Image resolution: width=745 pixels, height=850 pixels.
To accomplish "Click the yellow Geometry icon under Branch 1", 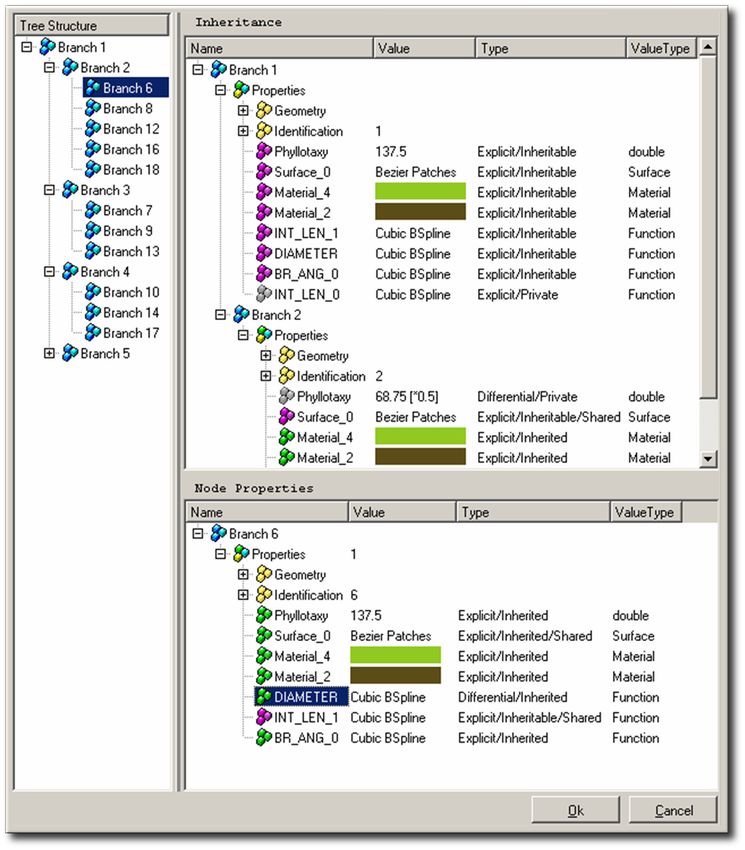I will pos(264,111).
